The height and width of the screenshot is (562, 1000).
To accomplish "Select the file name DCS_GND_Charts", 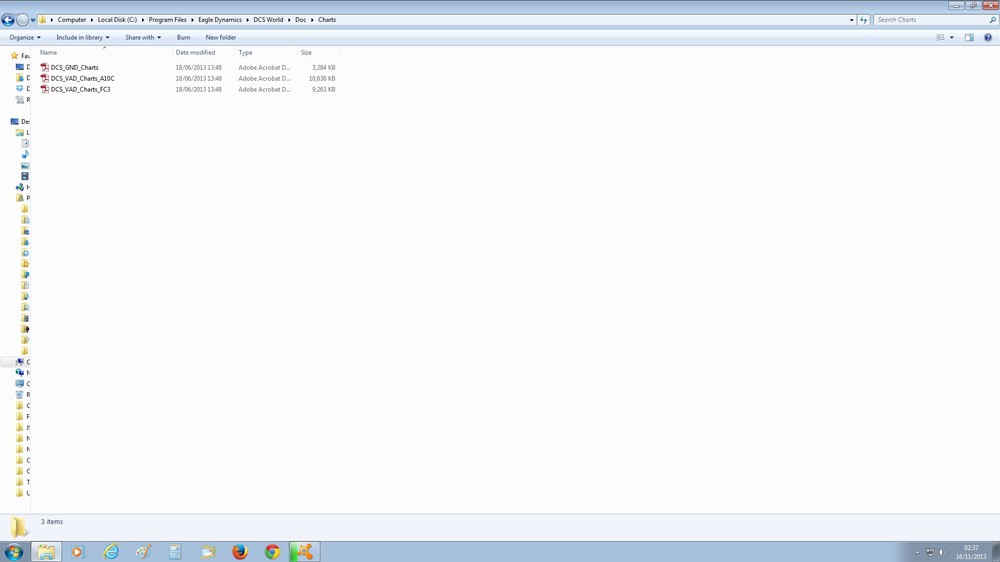I will [x=75, y=68].
